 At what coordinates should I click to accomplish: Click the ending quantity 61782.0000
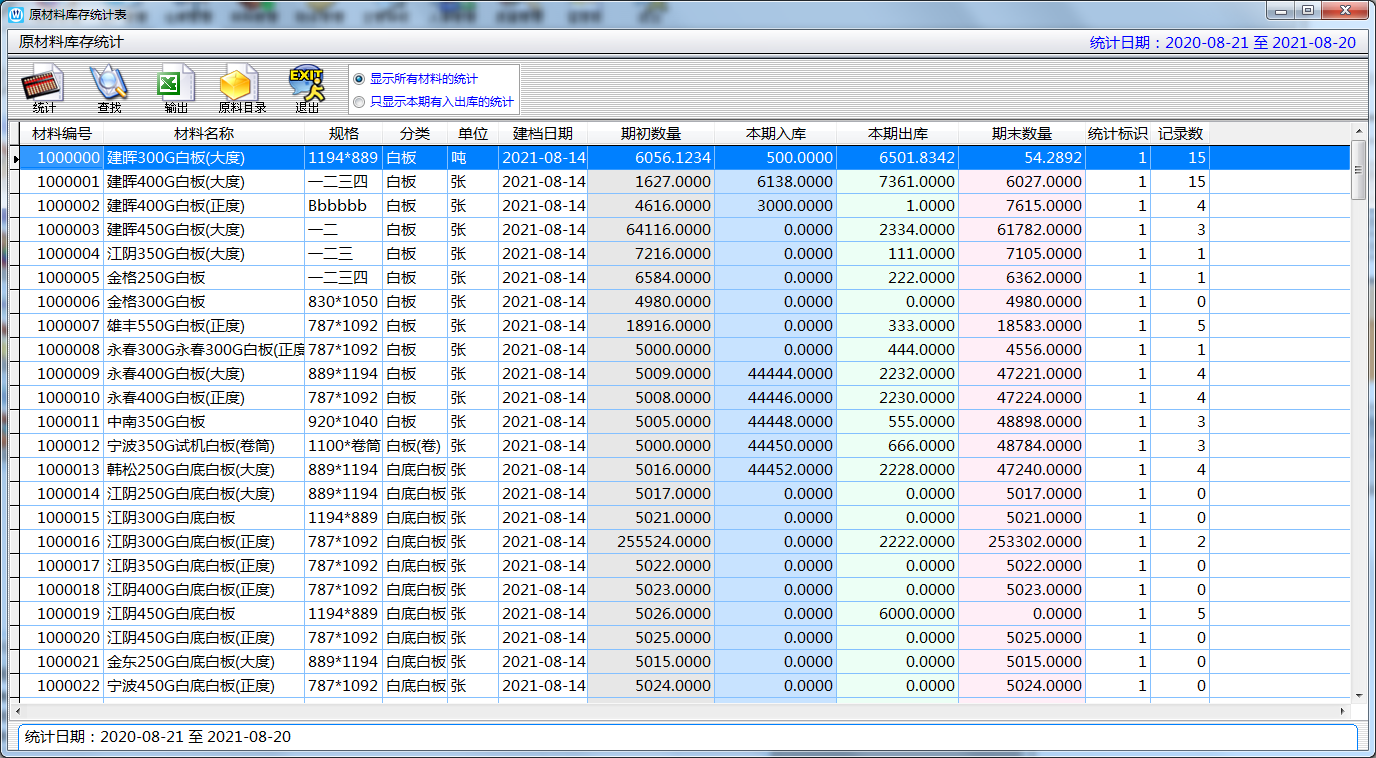coord(1022,230)
